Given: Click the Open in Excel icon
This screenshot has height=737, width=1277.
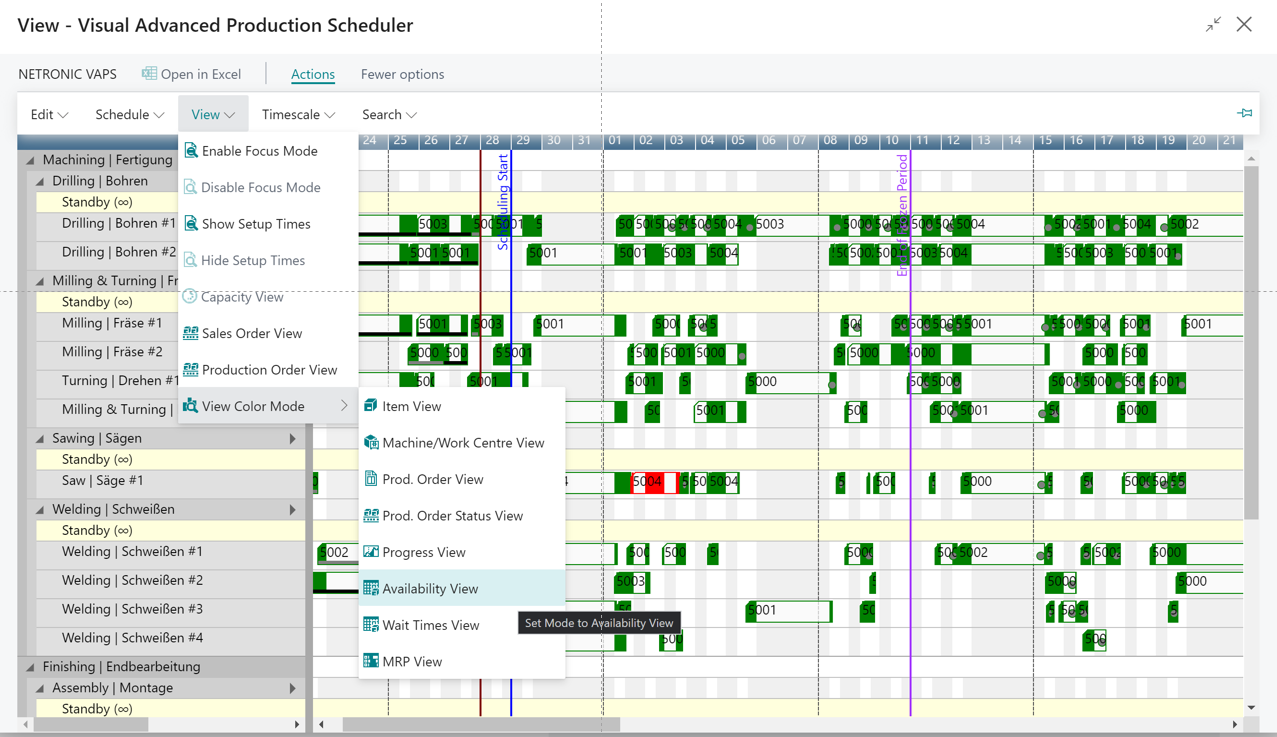Looking at the screenshot, I should click(149, 74).
